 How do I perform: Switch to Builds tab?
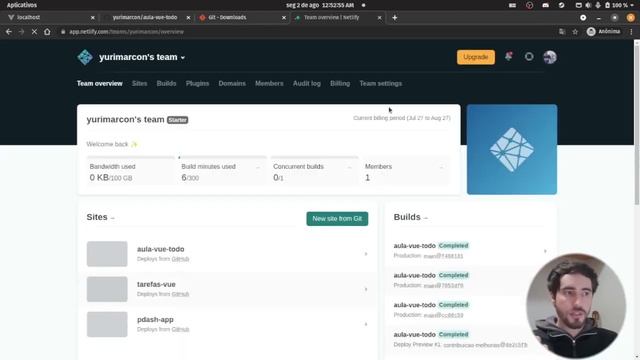pos(166,83)
